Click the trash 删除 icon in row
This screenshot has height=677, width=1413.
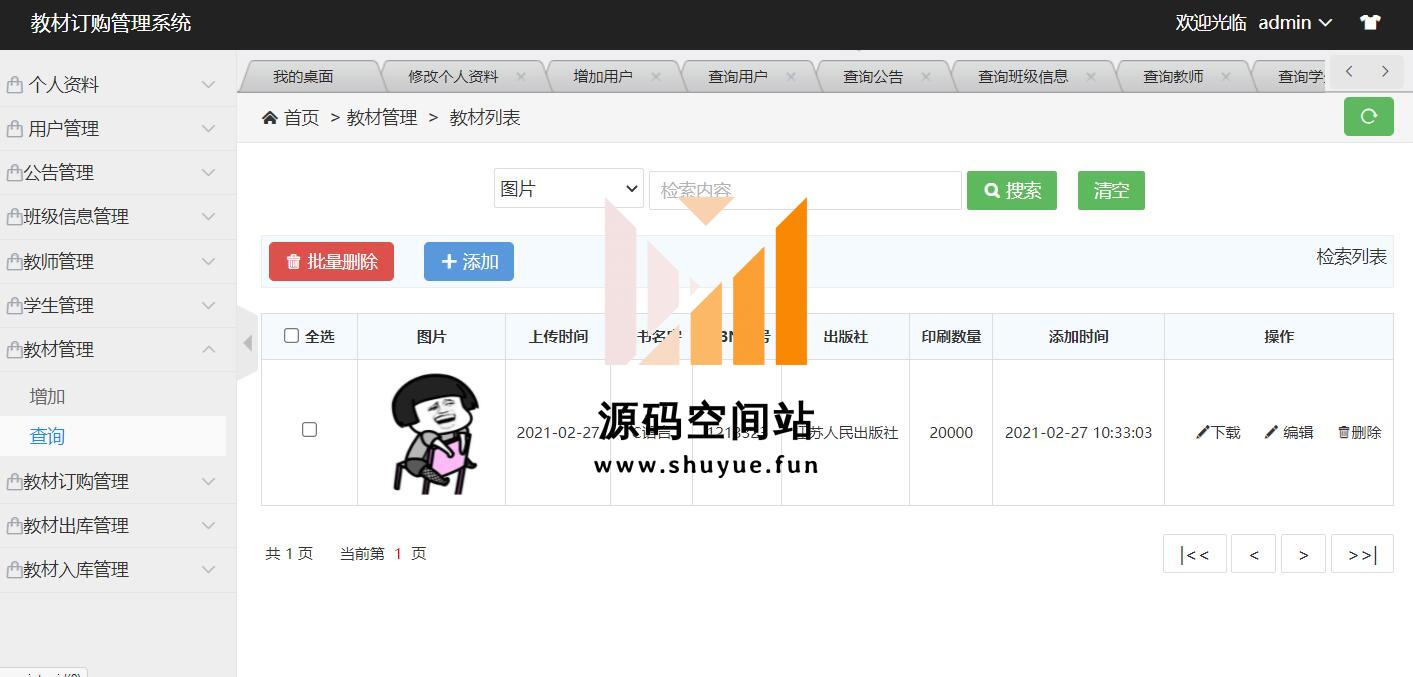point(1344,432)
